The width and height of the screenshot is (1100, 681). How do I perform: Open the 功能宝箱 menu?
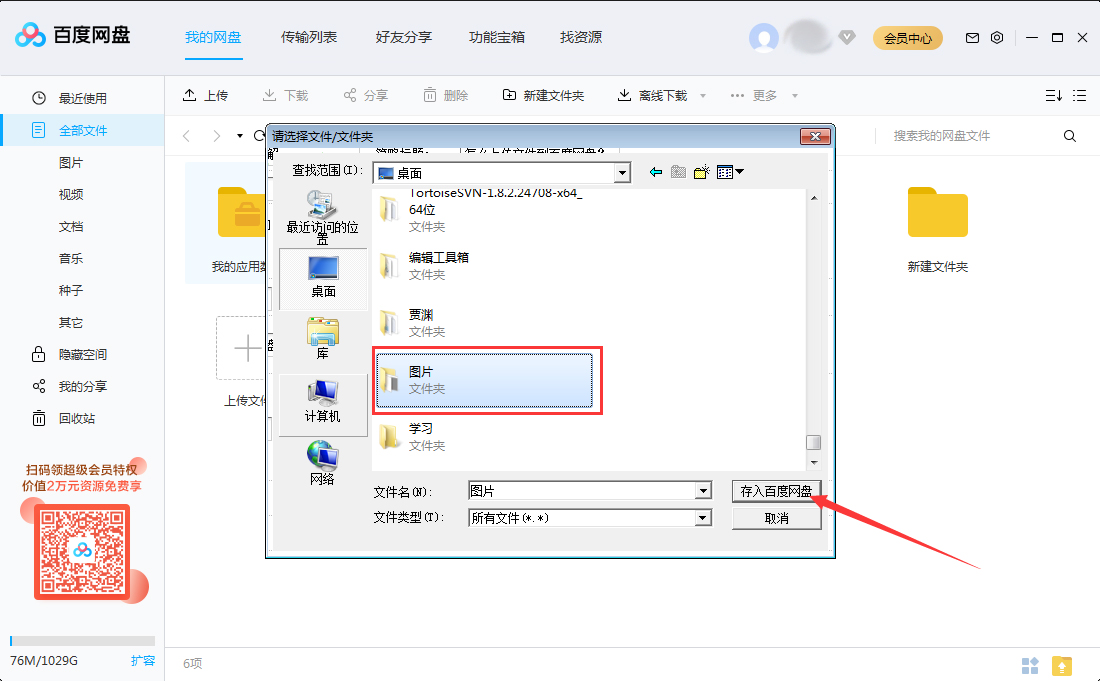[500, 37]
